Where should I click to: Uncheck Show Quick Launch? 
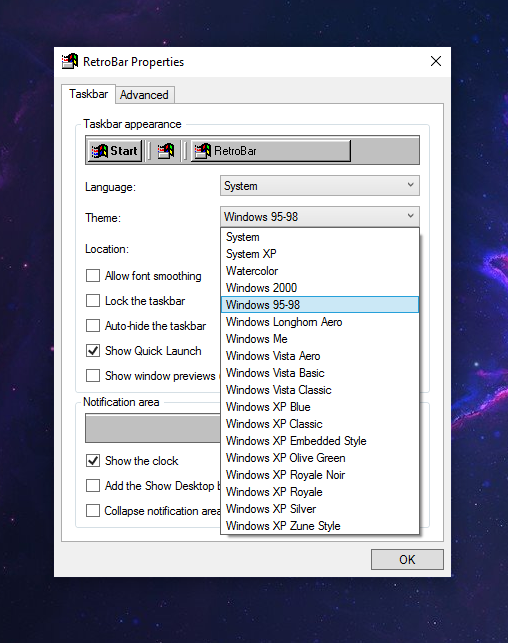(x=93, y=351)
